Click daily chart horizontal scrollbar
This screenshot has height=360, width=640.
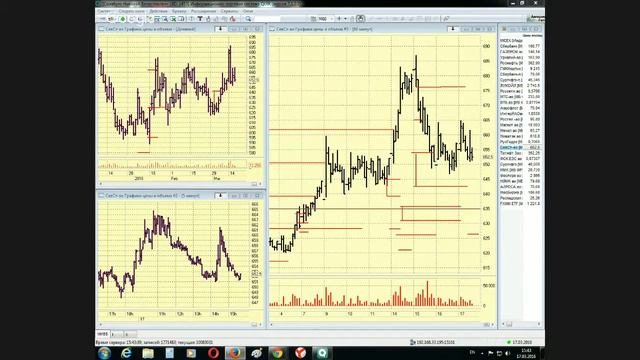pos(180,184)
